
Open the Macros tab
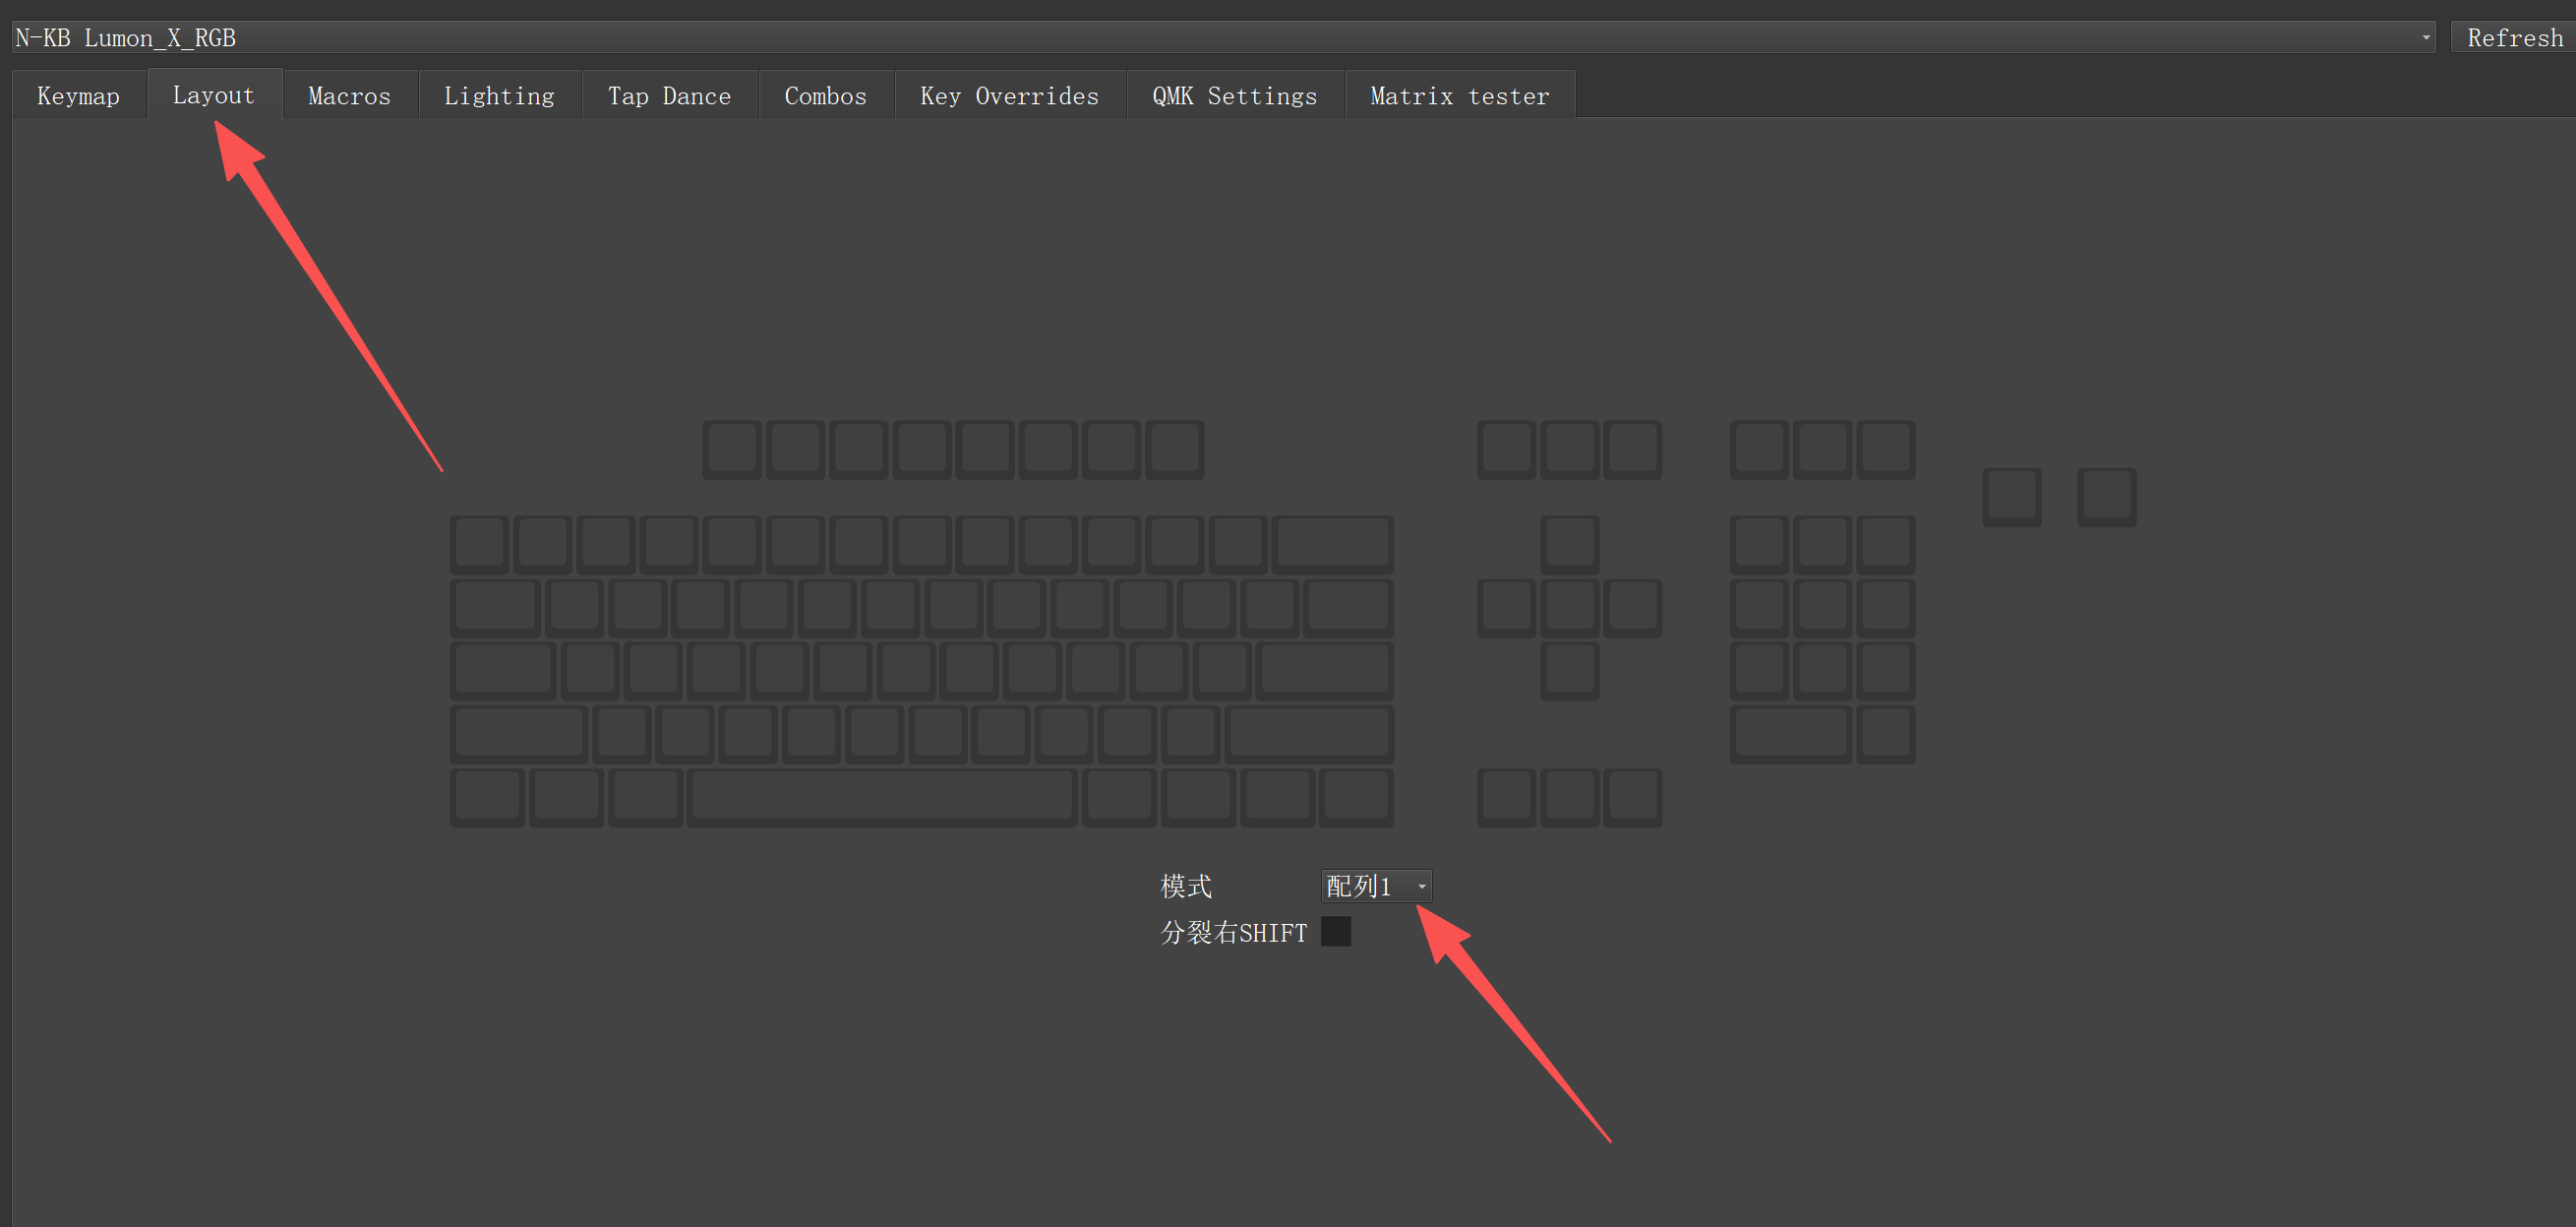pos(349,96)
